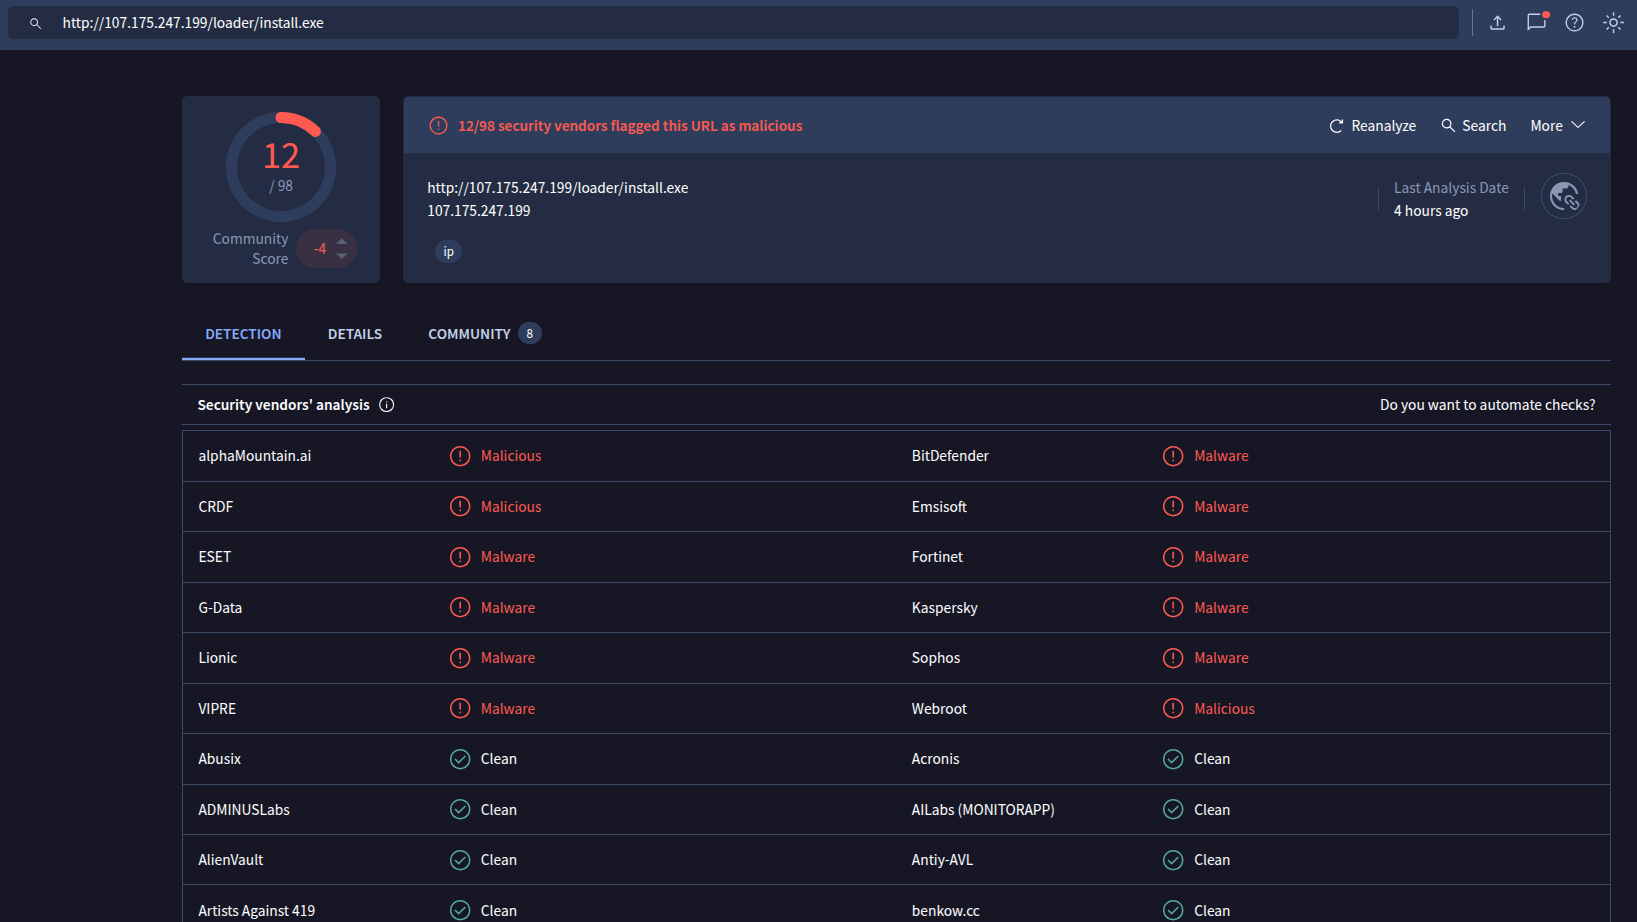Click the Reanalyze button
The image size is (1637, 922).
(1372, 126)
